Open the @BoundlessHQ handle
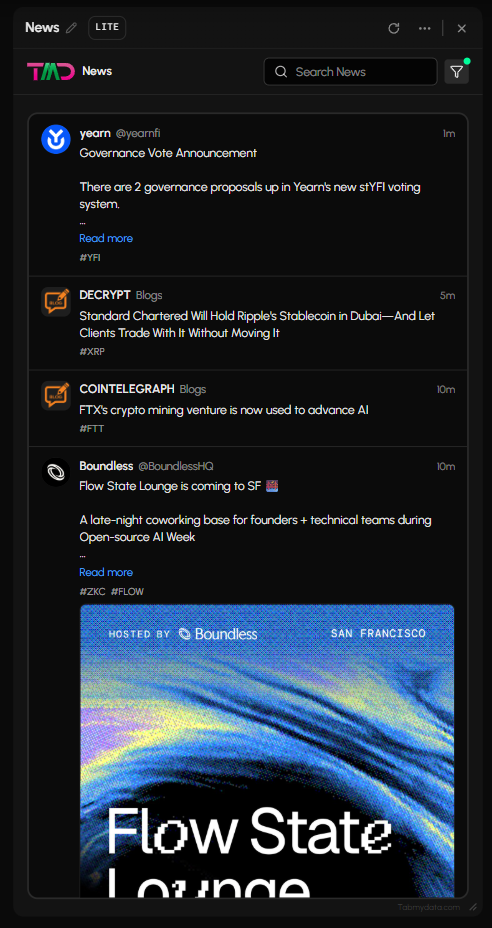 tap(176, 466)
